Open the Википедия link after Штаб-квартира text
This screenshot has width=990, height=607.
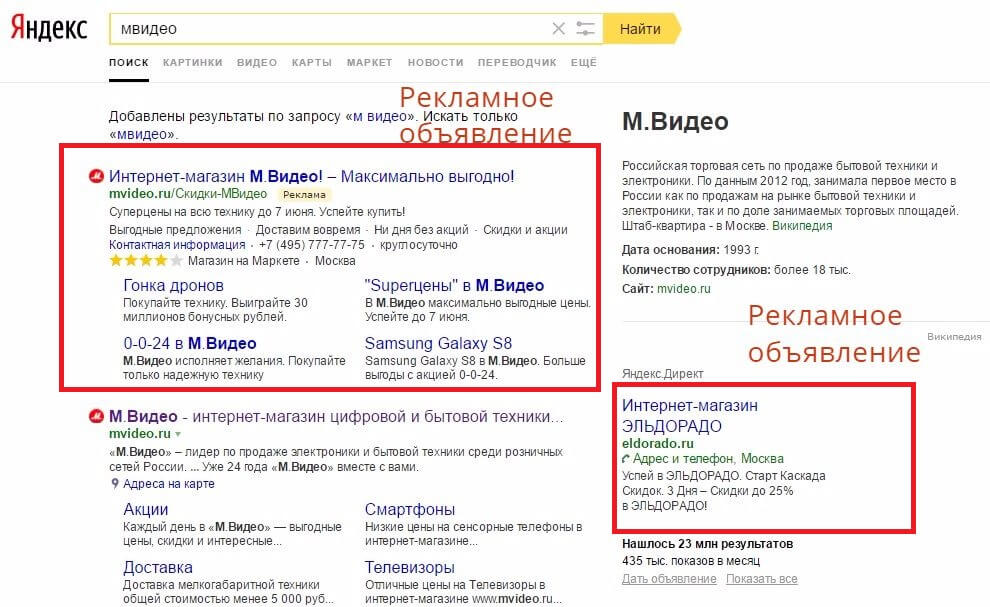pos(802,226)
